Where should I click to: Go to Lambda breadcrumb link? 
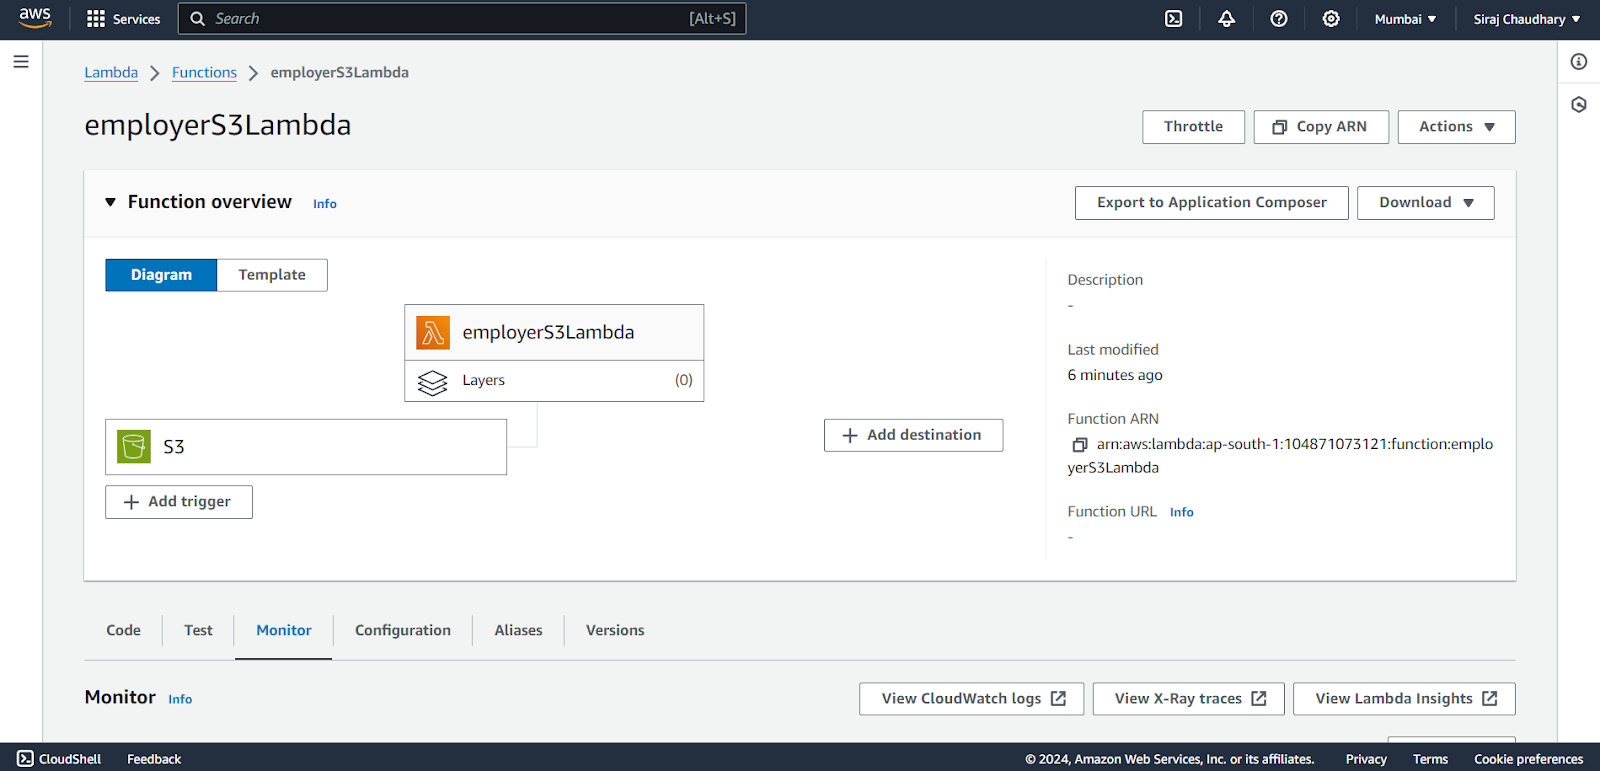pos(111,73)
